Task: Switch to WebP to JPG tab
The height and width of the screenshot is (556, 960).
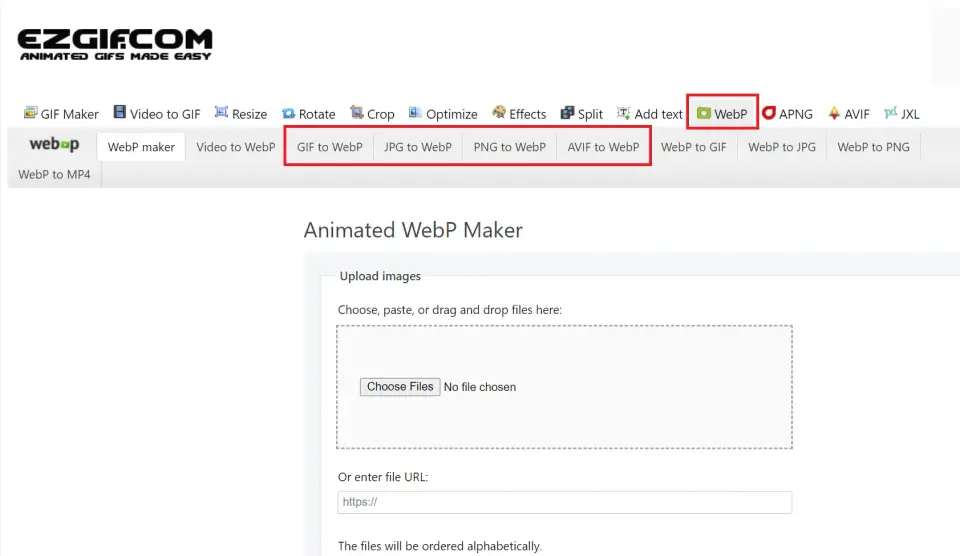Action: pyautogui.click(x=782, y=147)
